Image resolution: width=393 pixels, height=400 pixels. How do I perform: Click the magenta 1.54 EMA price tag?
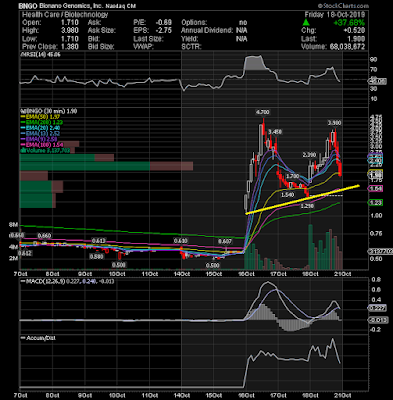click(x=375, y=189)
